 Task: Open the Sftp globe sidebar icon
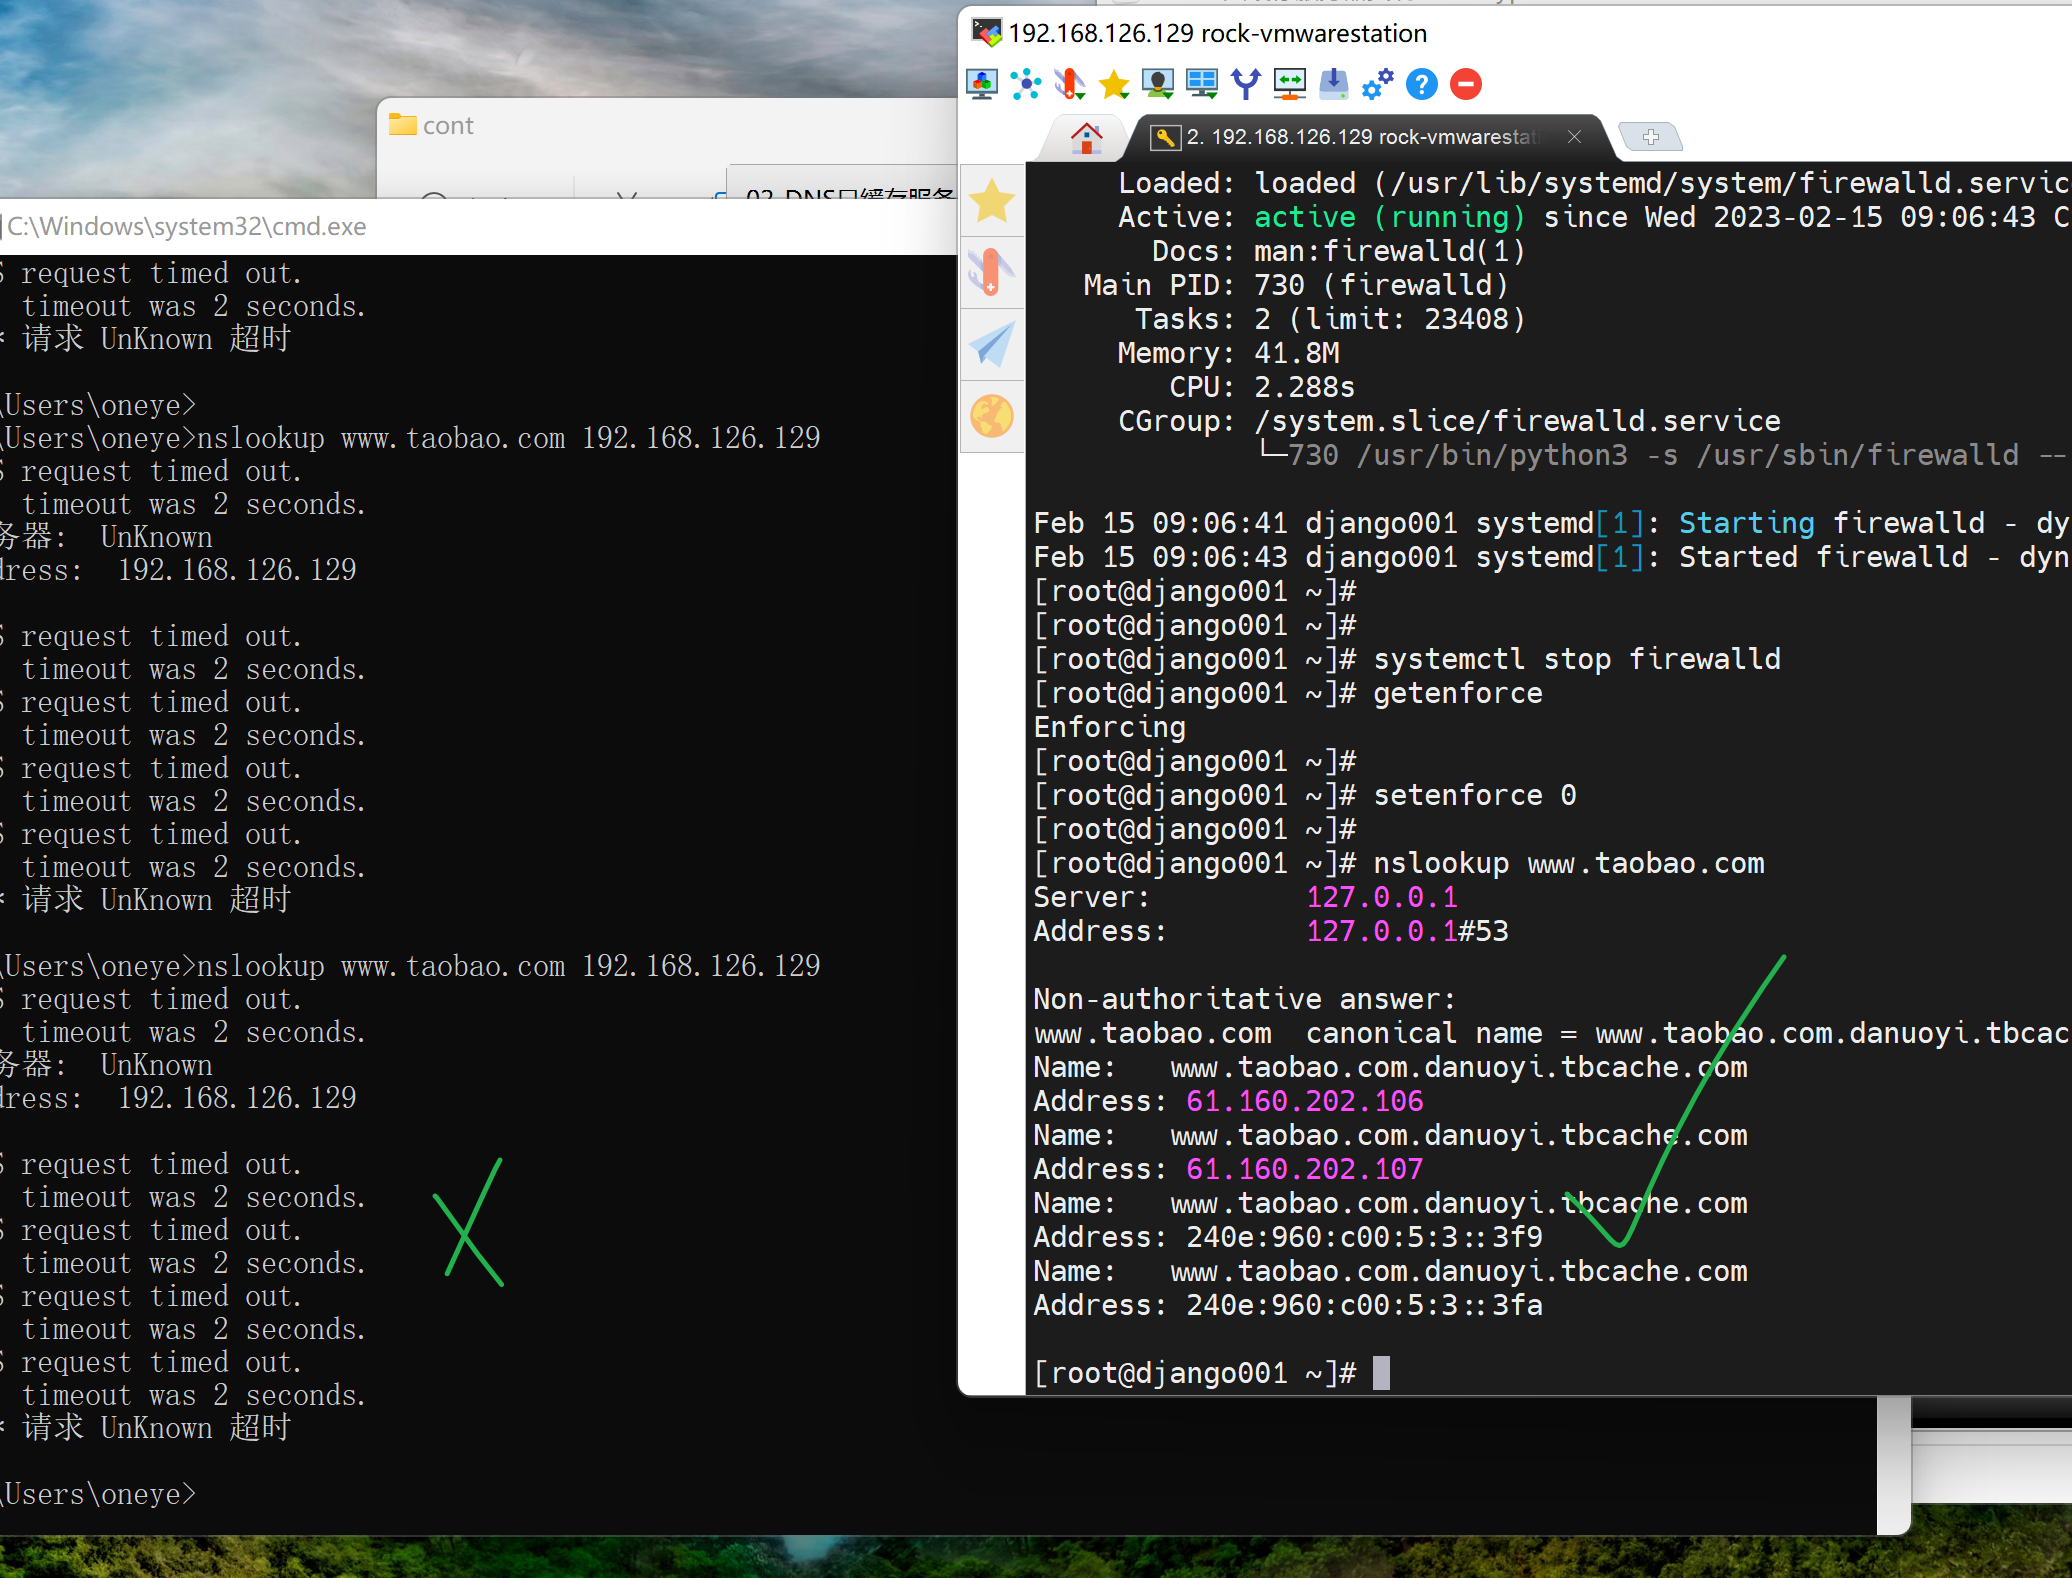pos(992,417)
